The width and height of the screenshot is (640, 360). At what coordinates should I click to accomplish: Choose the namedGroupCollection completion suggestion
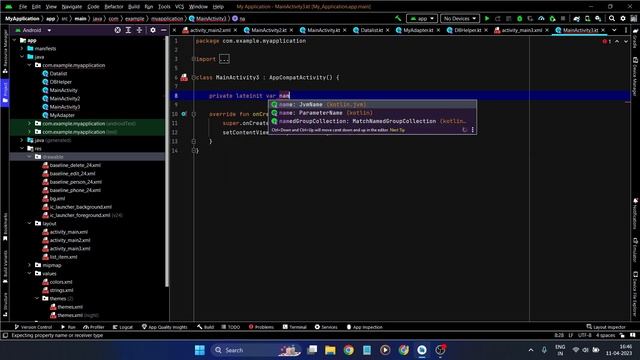click(x=372, y=121)
